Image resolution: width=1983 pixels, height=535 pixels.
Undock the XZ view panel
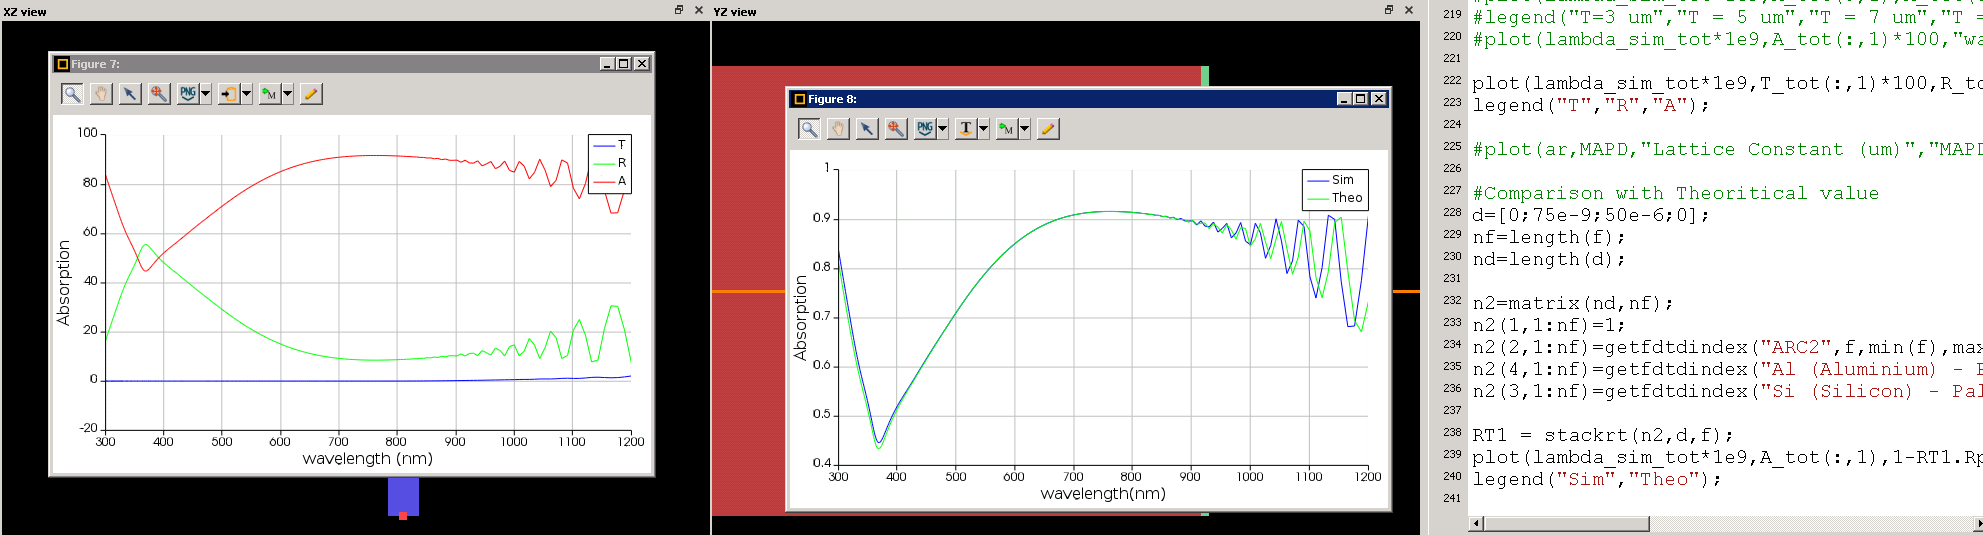coord(679,10)
